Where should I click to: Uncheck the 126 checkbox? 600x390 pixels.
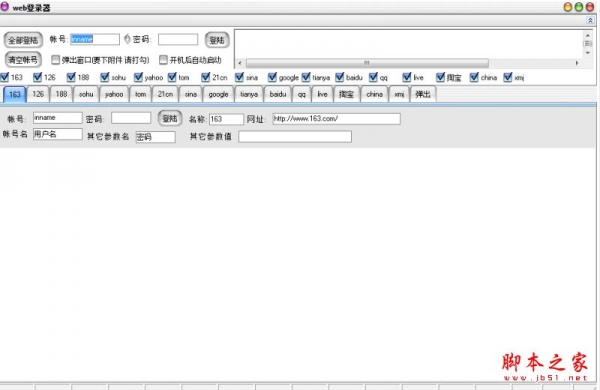(x=38, y=77)
